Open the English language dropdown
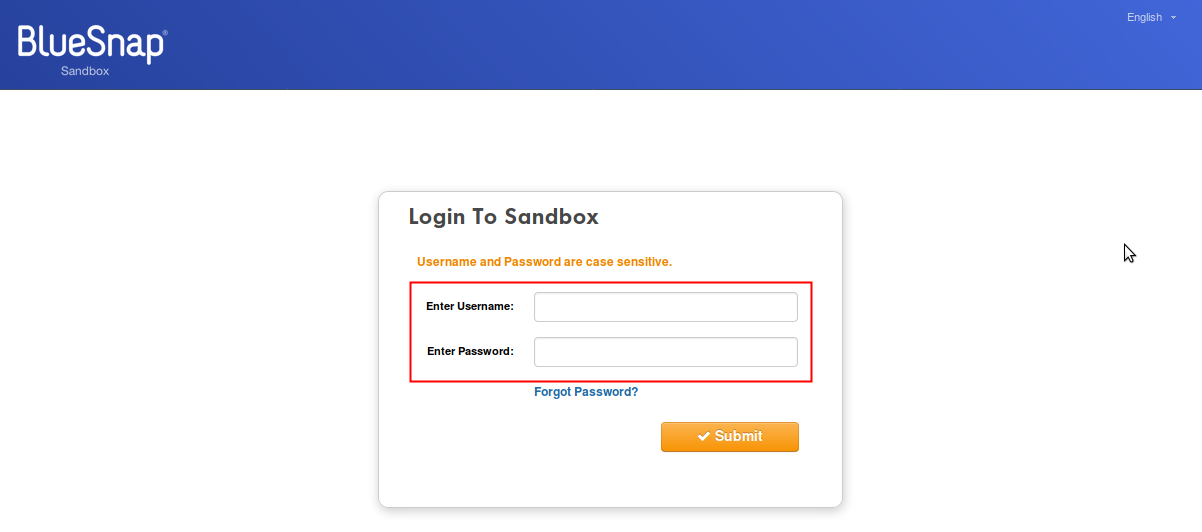Screen dimensions: 1202x532 pyautogui.click(x=1144, y=17)
